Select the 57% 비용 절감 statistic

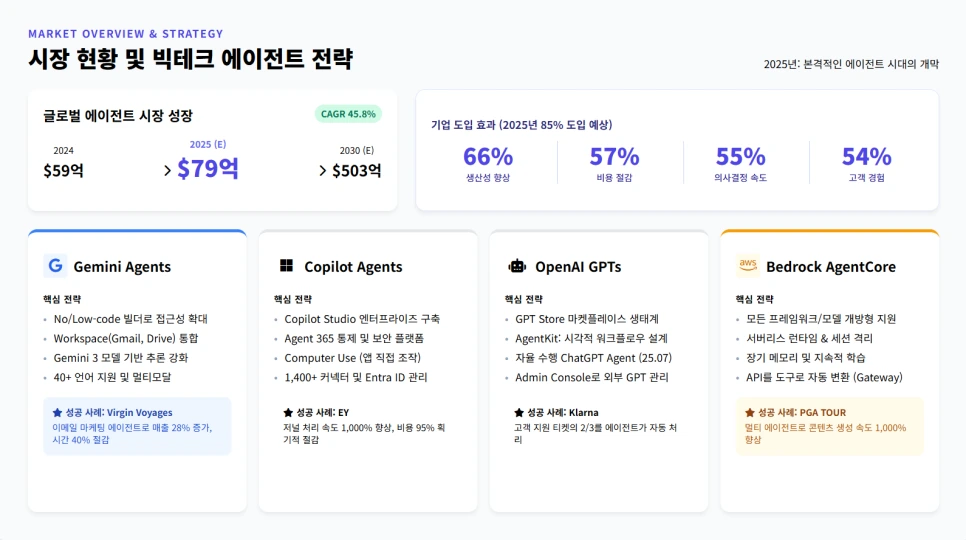(x=614, y=163)
